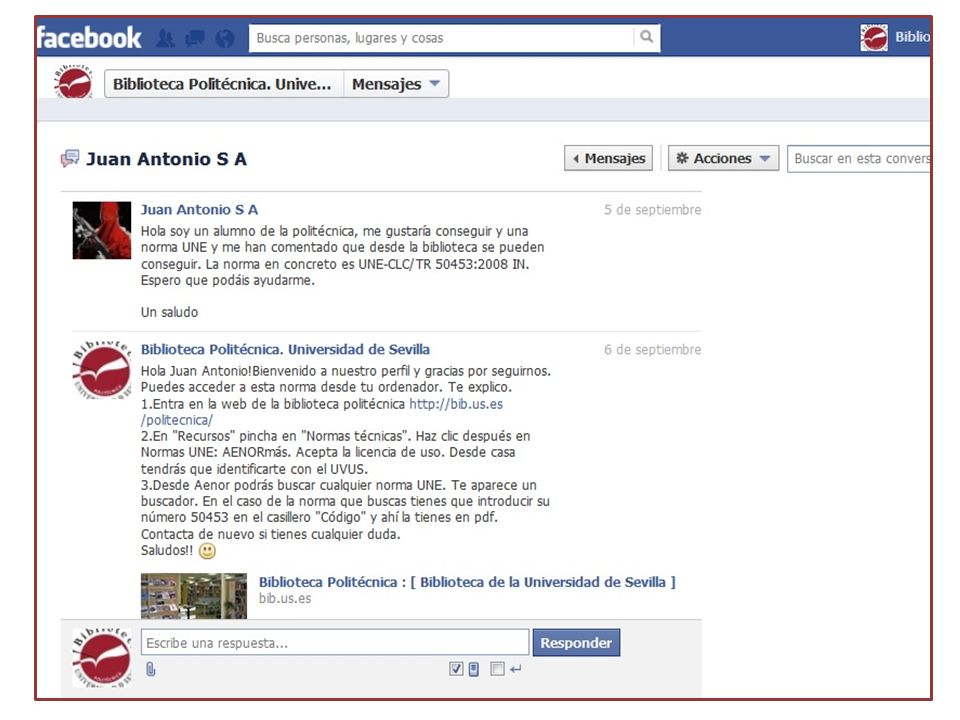960x720 pixels.
Task: Focus the Buscar en esta conversación field
Action: tap(858, 159)
